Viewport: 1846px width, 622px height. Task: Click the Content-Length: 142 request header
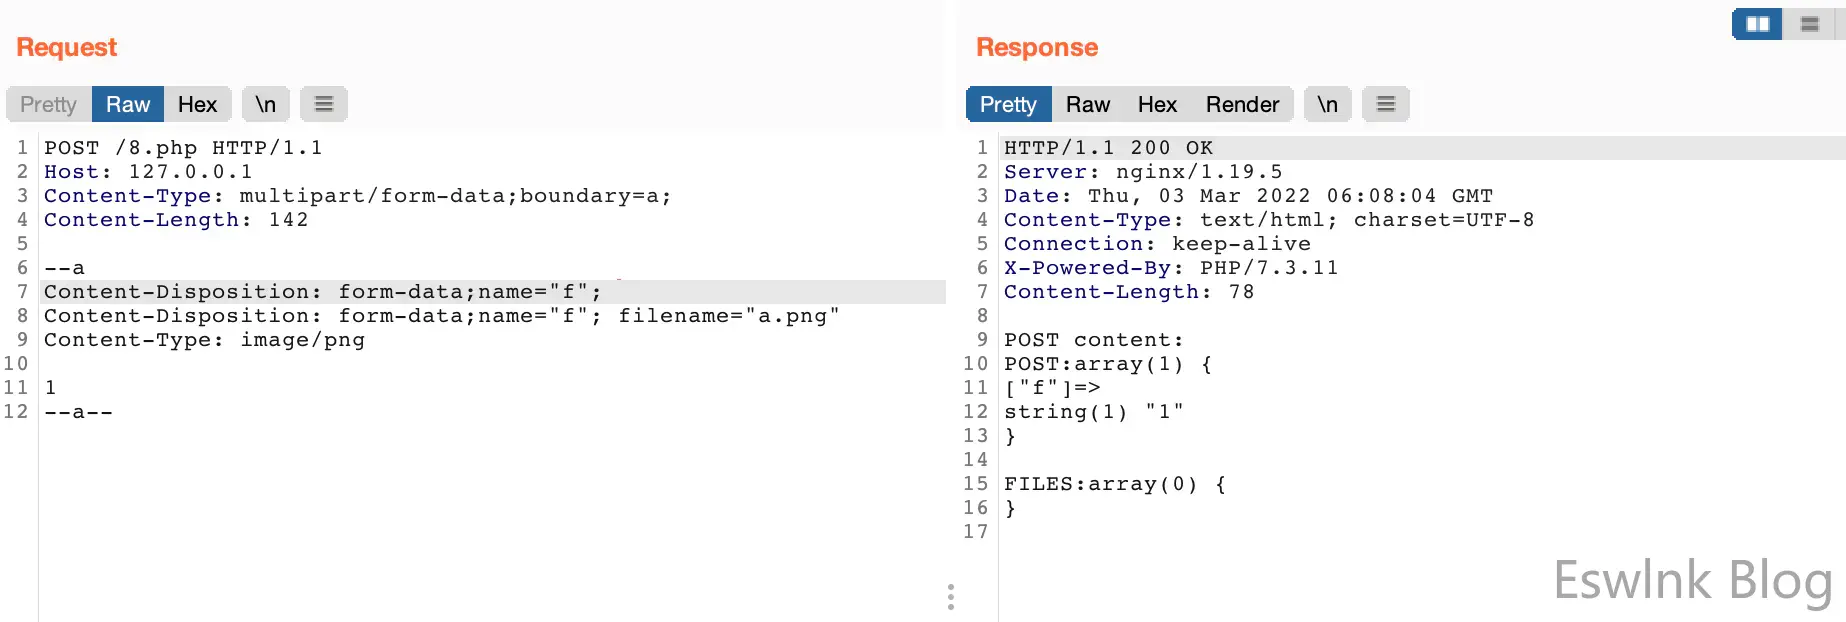(176, 220)
